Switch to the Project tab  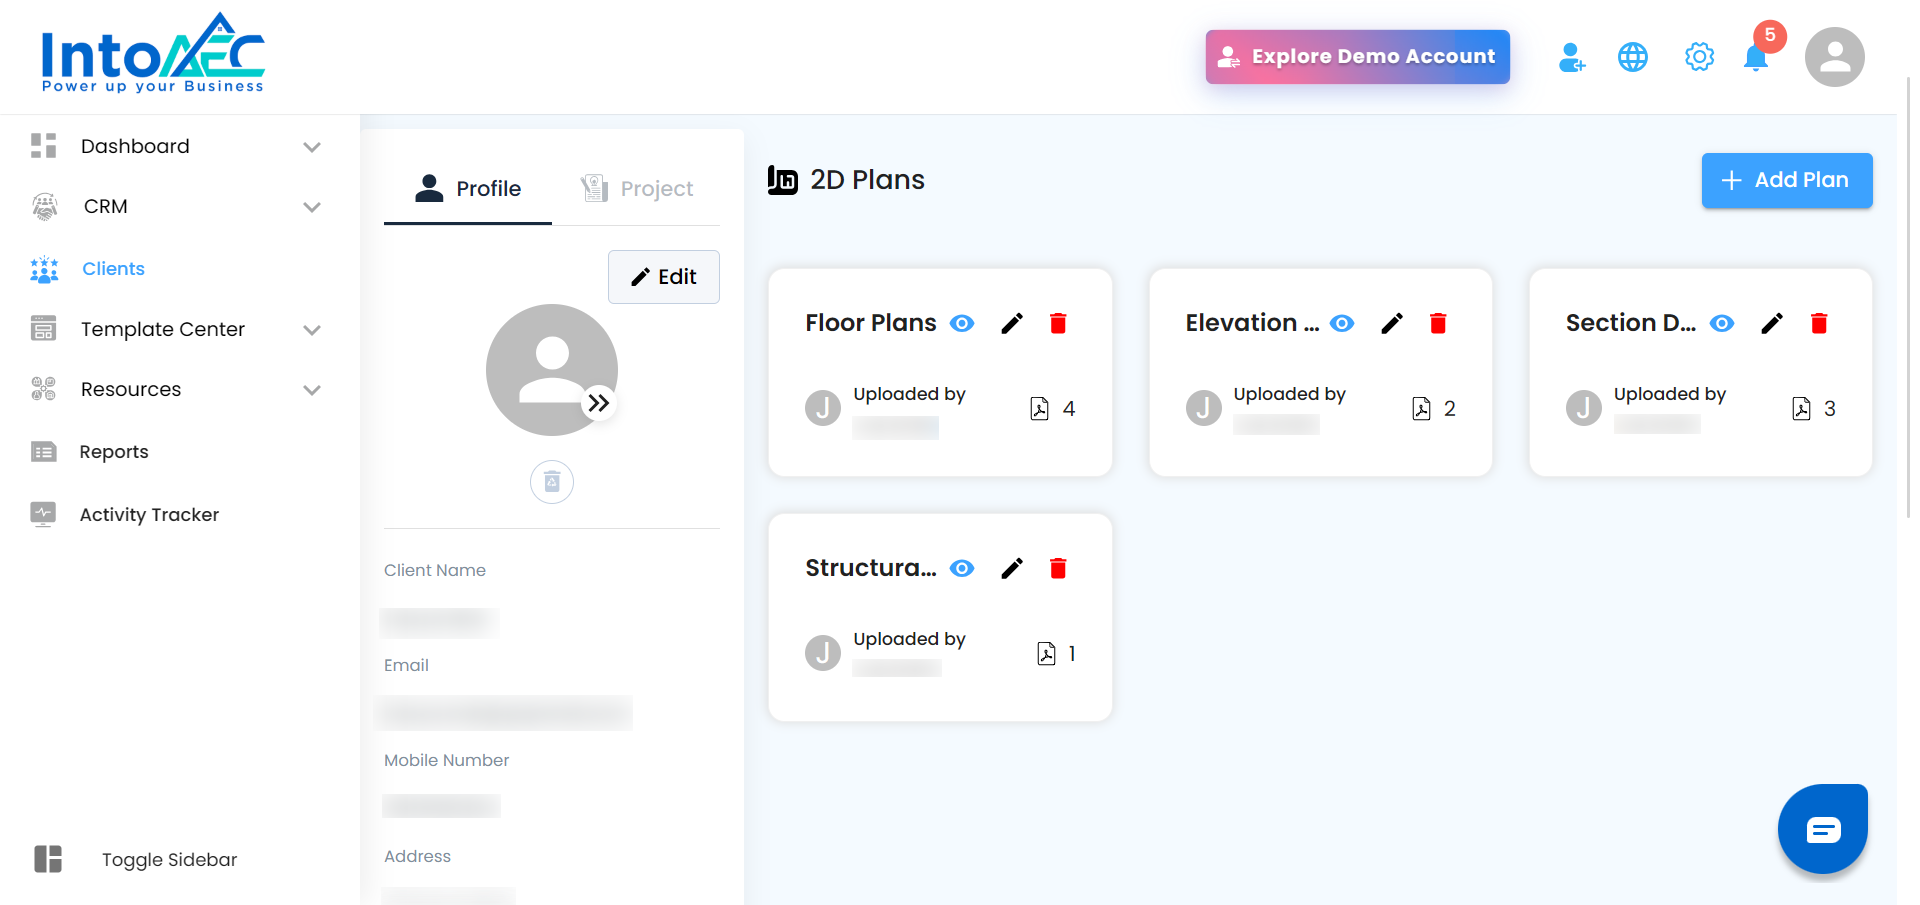[x=637, y=188]
